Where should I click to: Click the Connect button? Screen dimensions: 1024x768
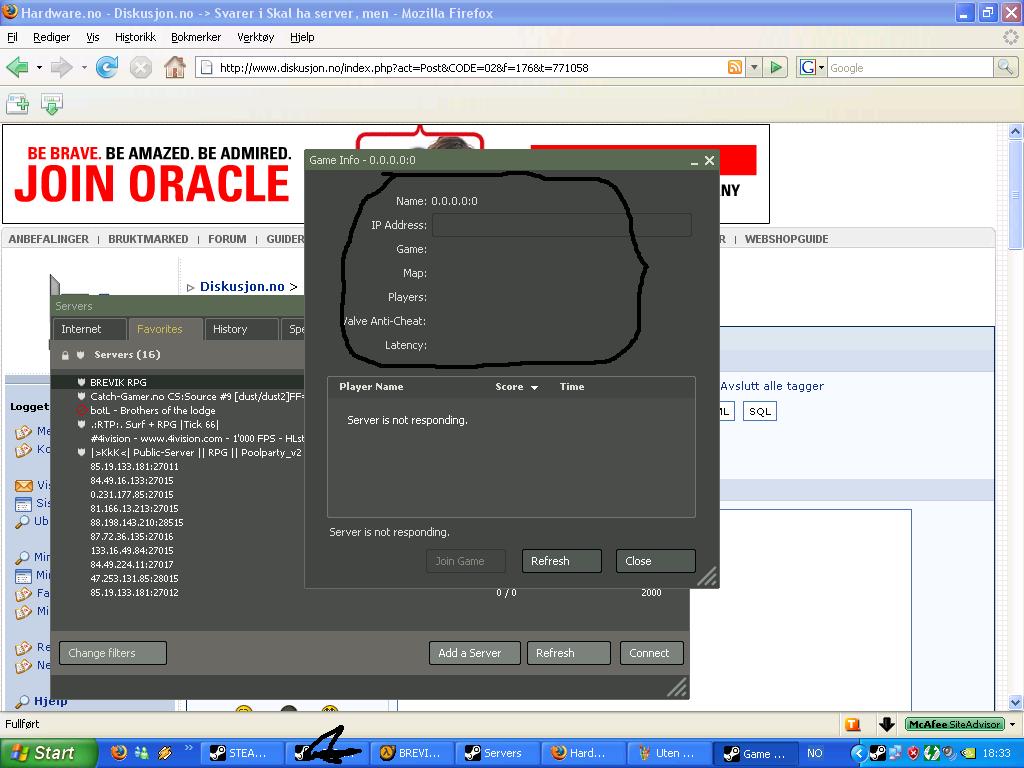coord(652,653)
